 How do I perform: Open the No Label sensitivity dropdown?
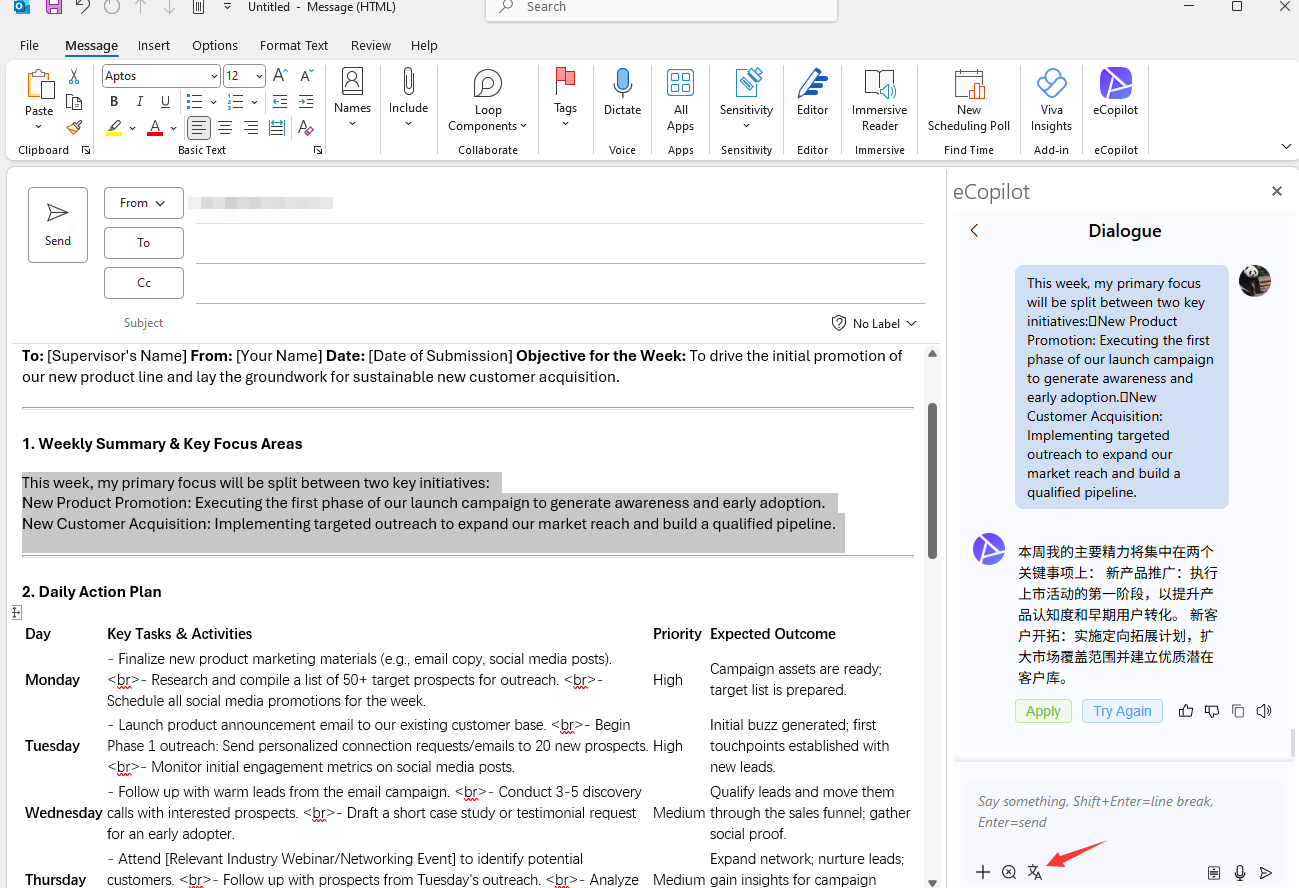pos(875,323)
